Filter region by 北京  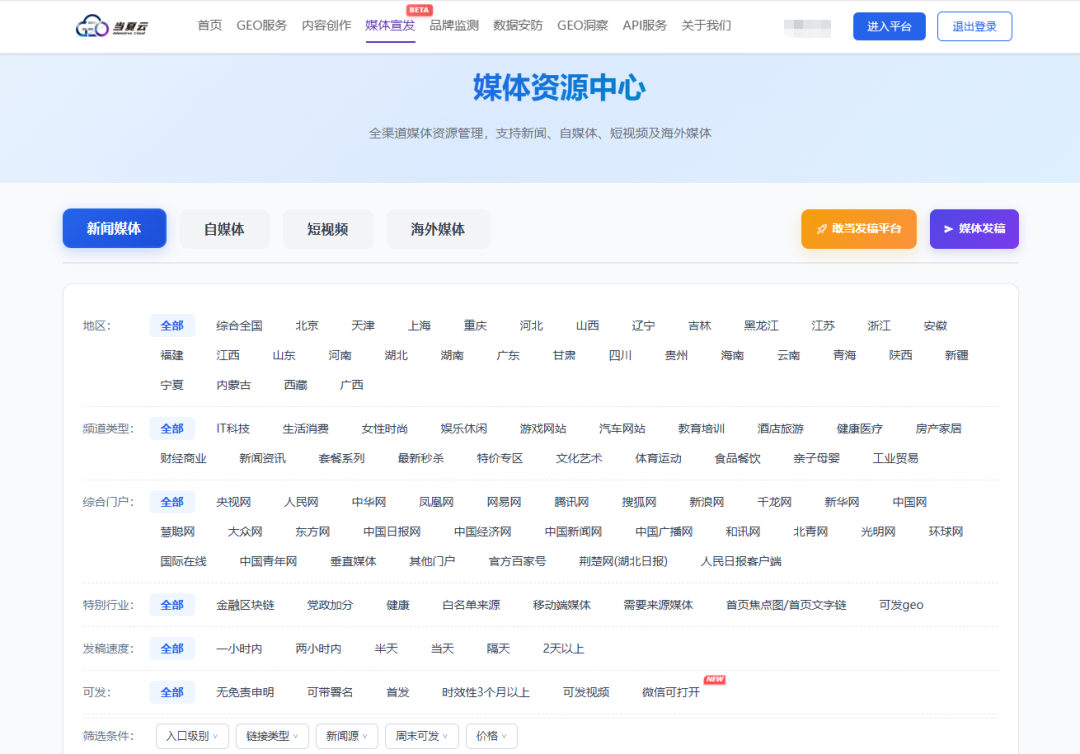coord(307,326)
